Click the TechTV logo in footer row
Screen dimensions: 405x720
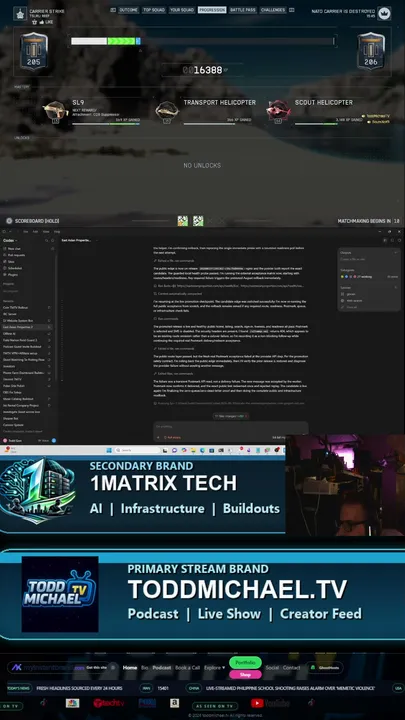click(108, 703)
